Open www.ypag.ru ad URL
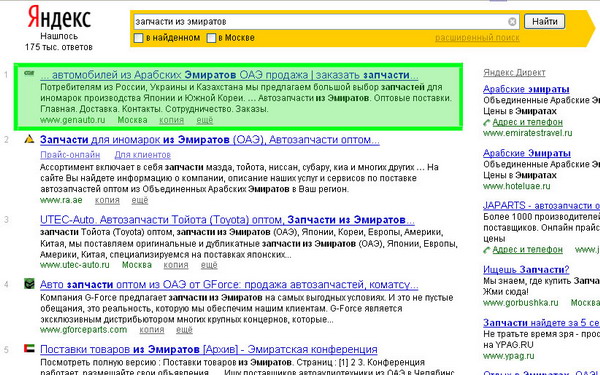Screen dimensions: 600x375 (x=509, y=356)
